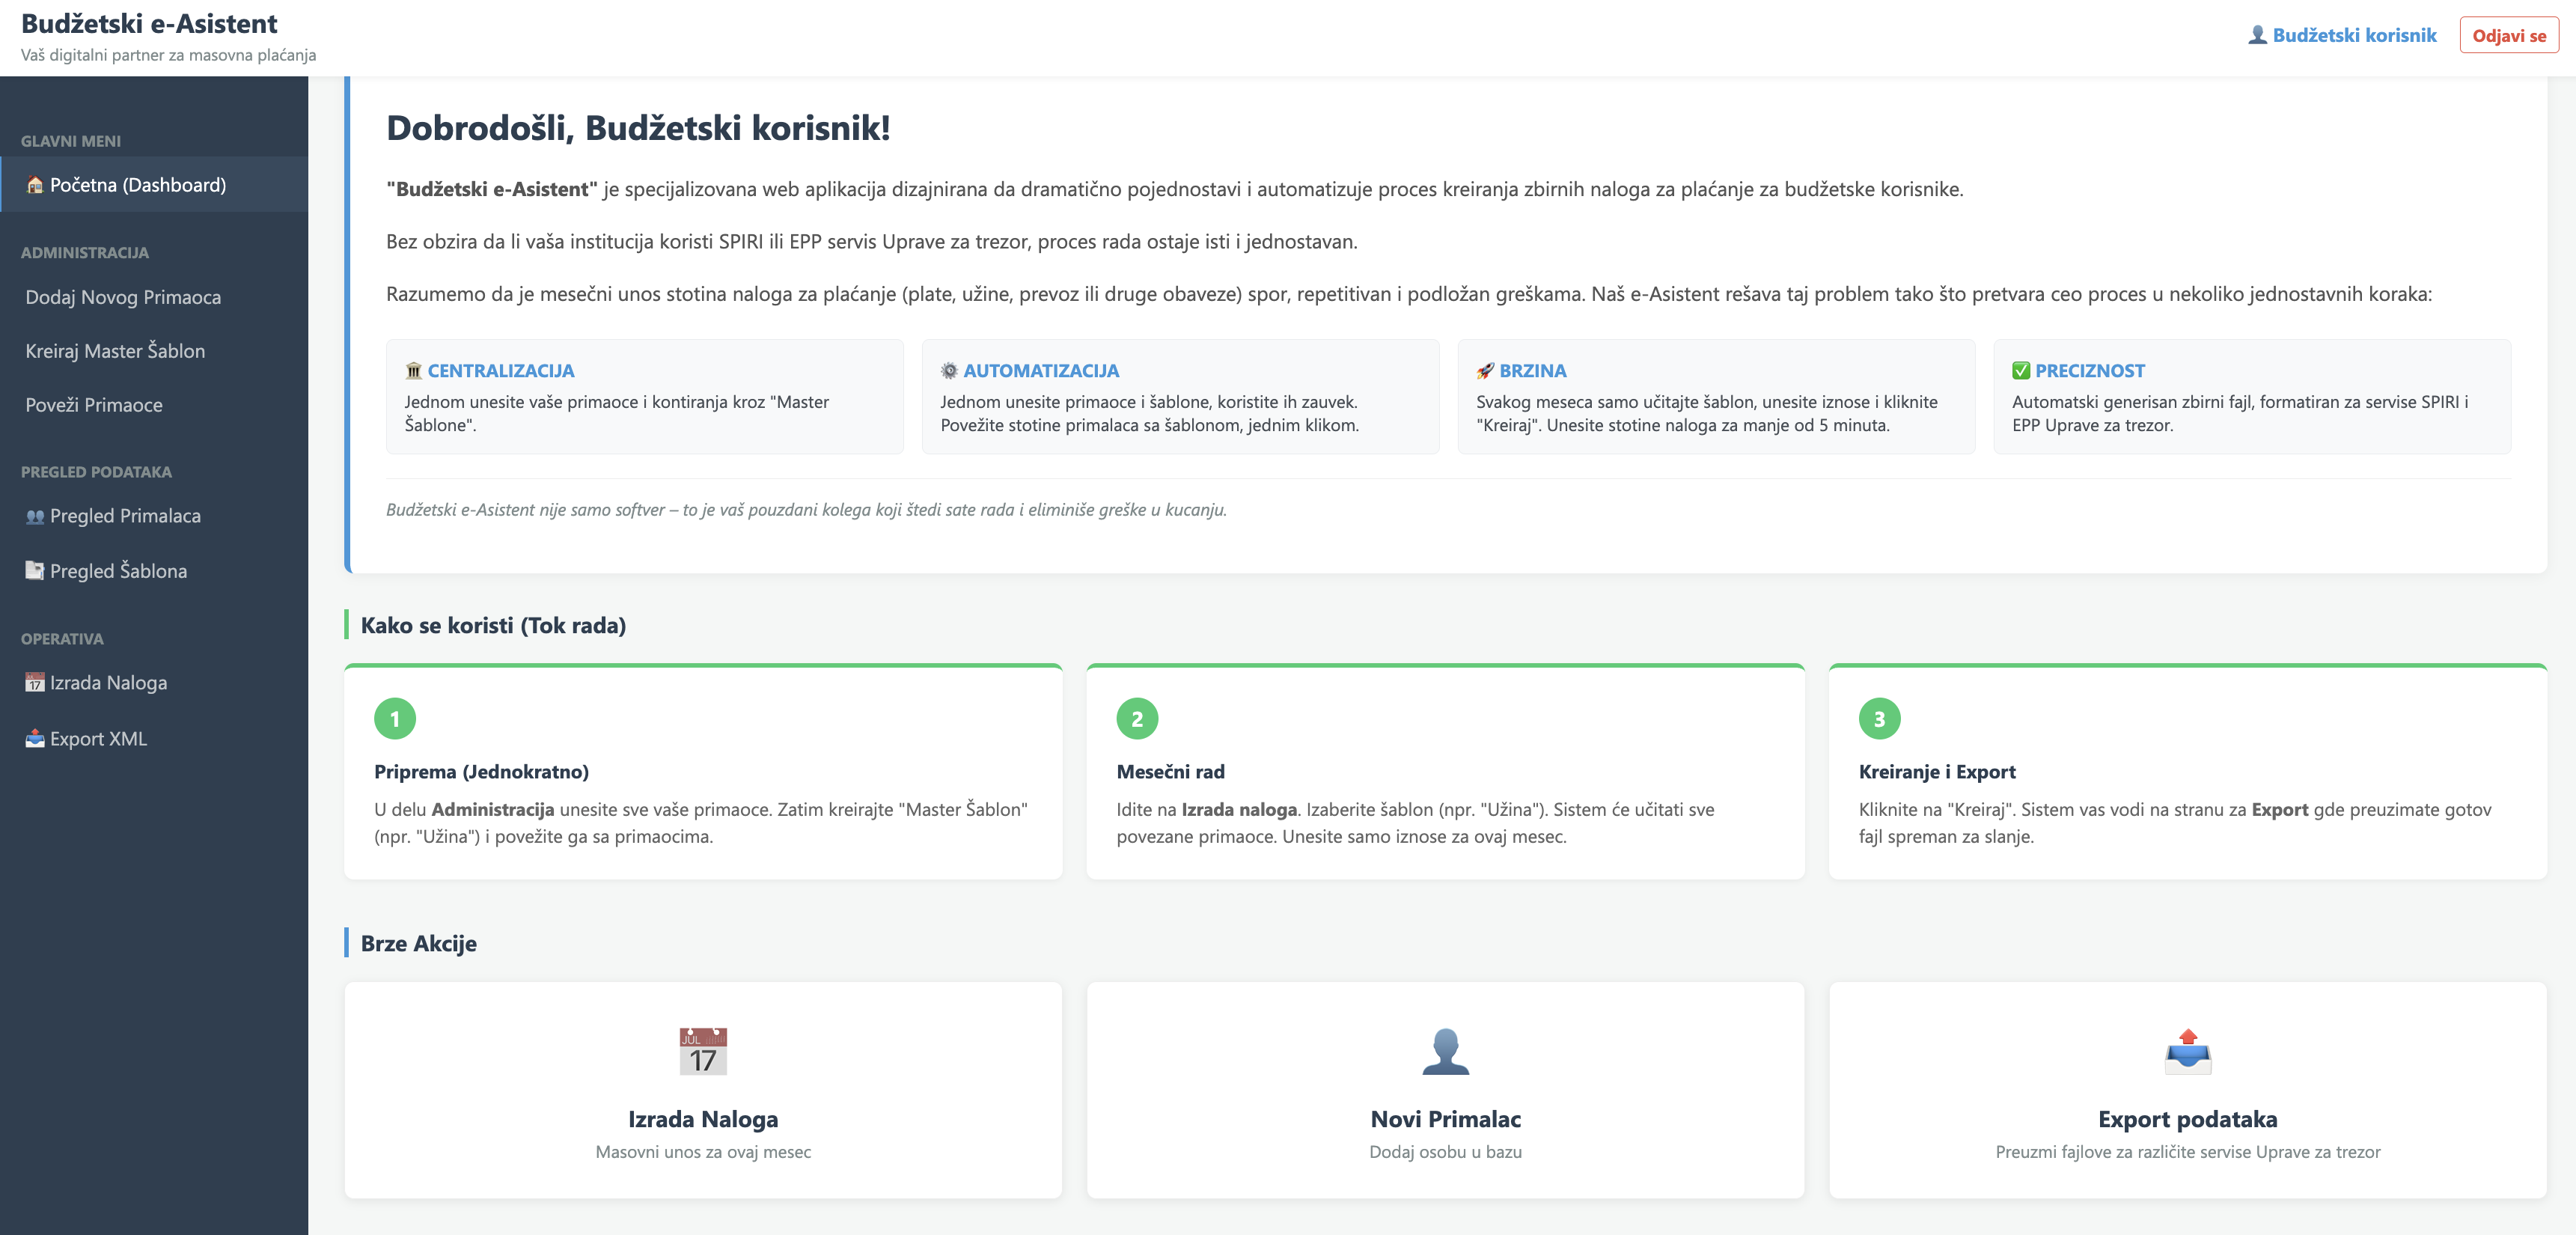The width and height of the screenshot is (2576, 1235).
Task: Go to Poveži Primaoce
Action: (94, 405)
